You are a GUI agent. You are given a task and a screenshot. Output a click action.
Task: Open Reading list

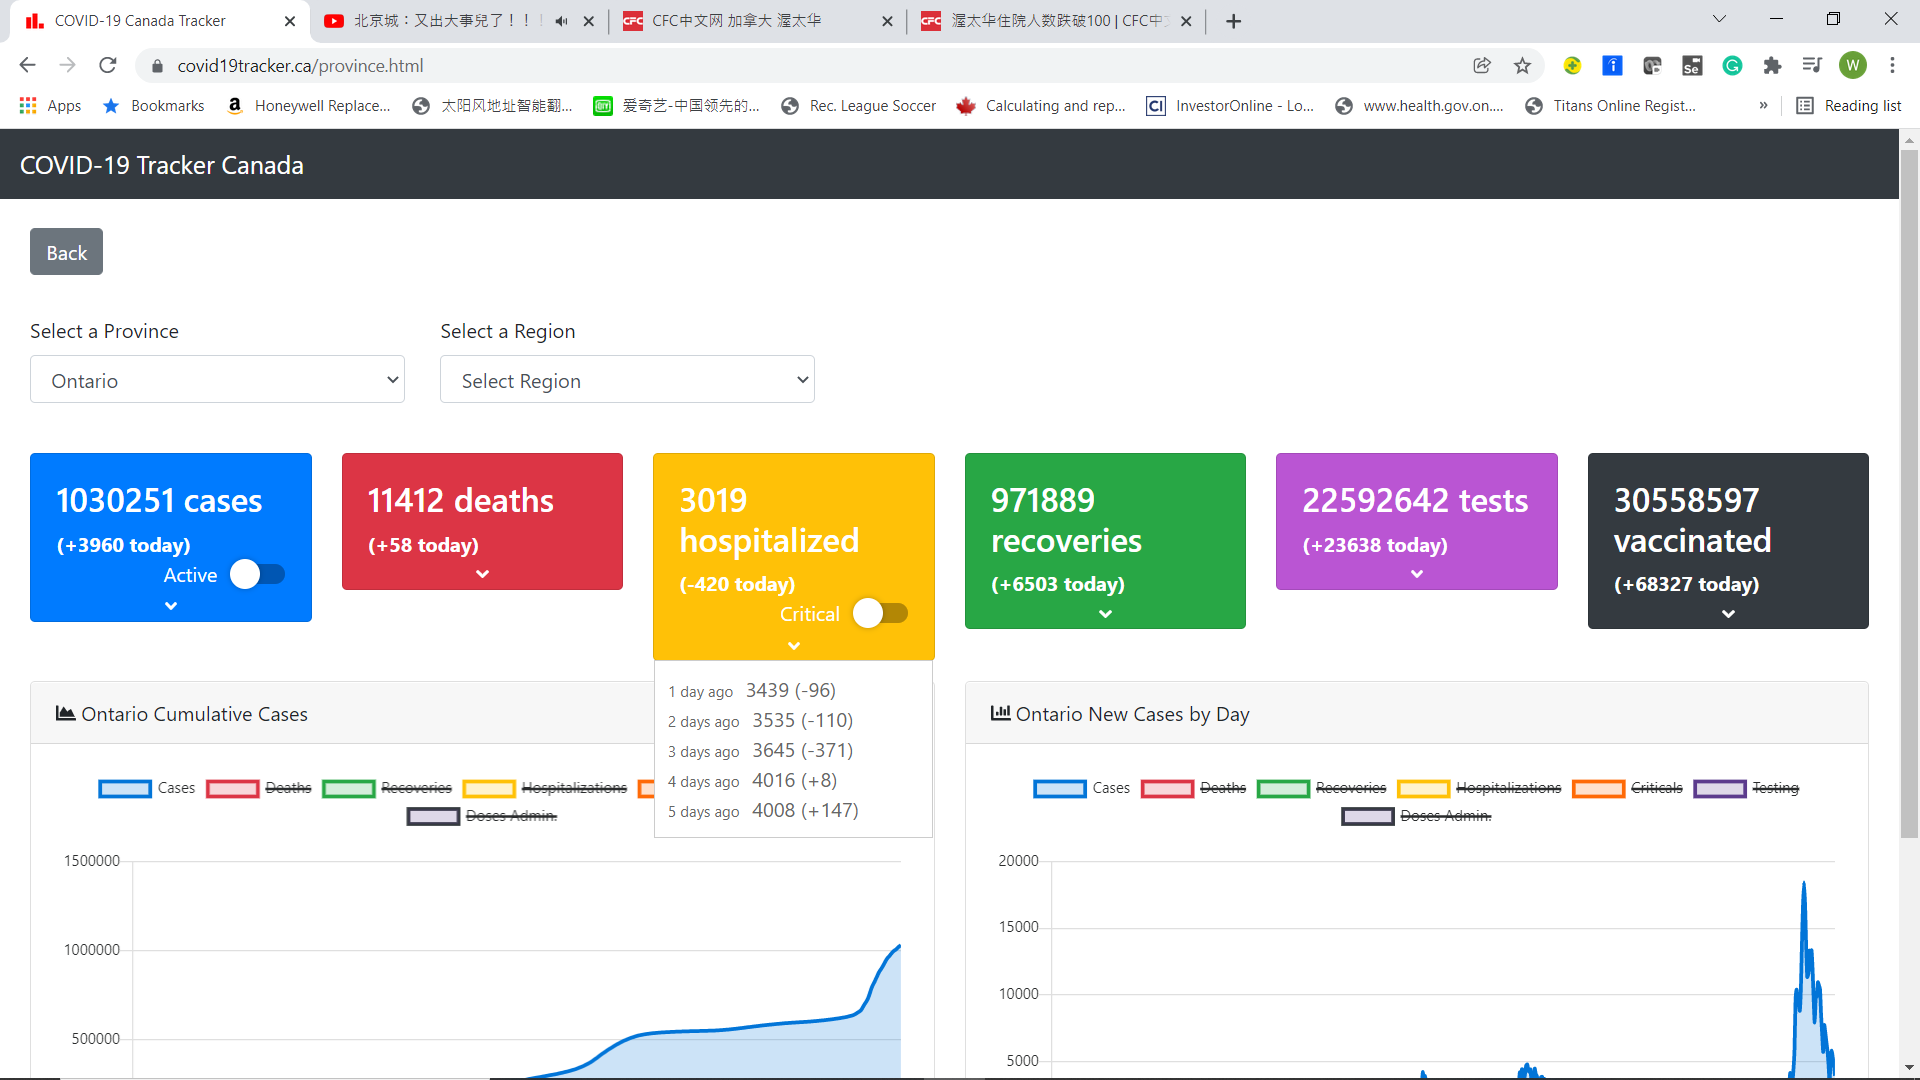coord(1849,106)
